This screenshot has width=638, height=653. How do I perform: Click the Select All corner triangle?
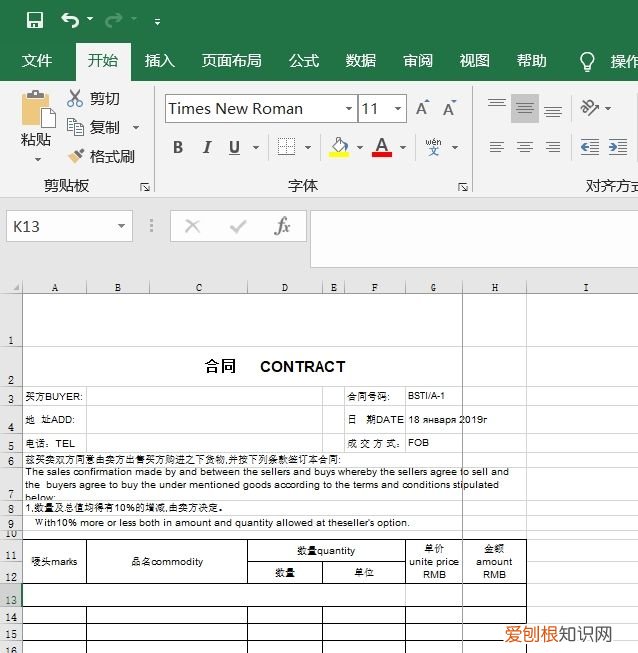(15, 287)
